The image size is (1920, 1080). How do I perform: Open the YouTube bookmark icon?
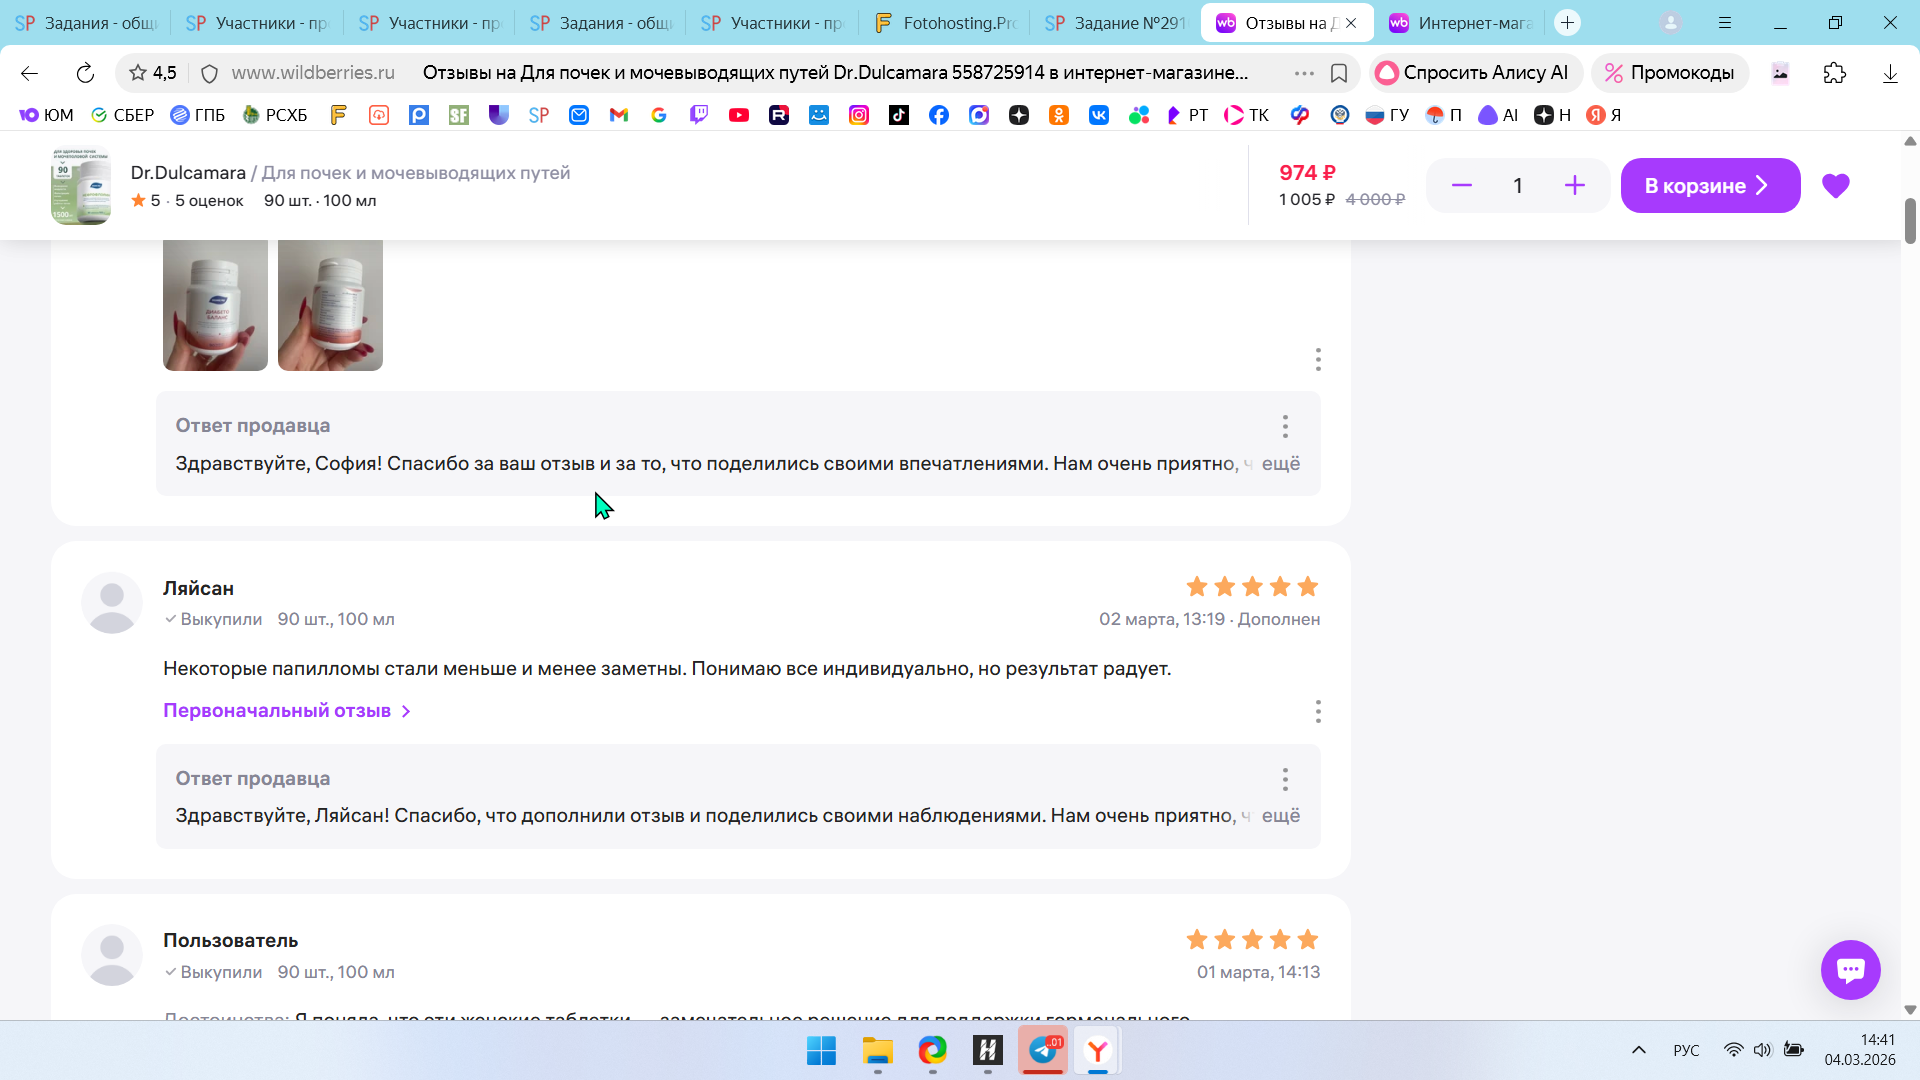click(738, 115)
